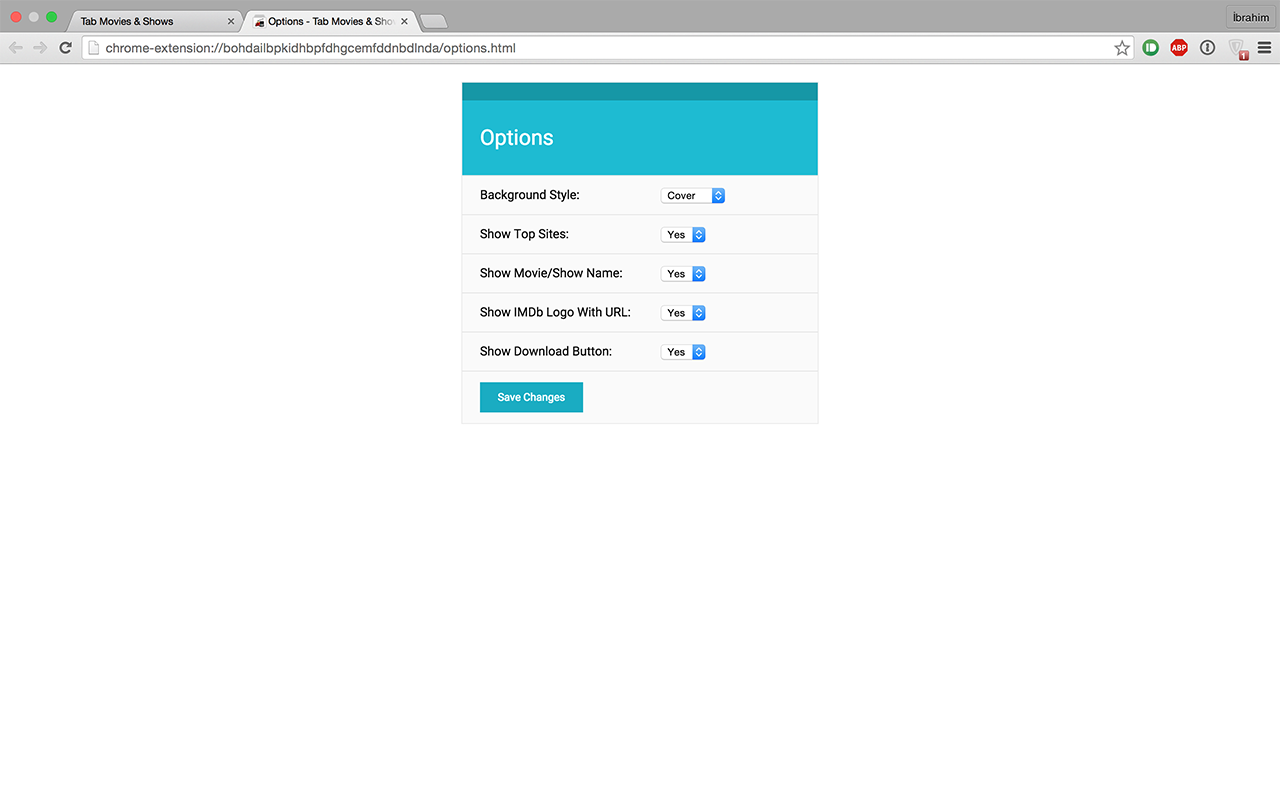The image size is (1280, 800).
Task: Open the 1Password keyhole extension icon
Action: pos(1208,47)
